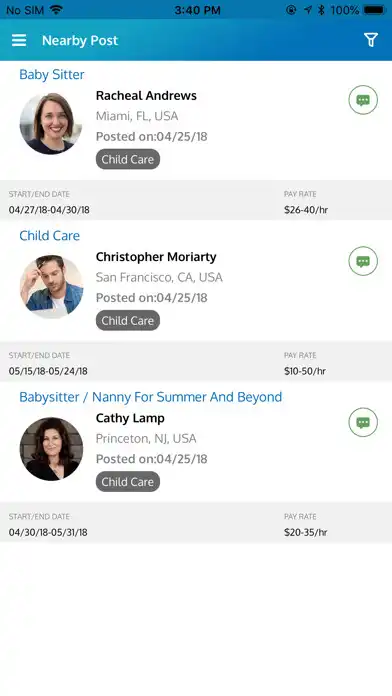Message Christopher Moriarty via chat icon
Viewport: 392px width, 696px height.
(363, 261)
